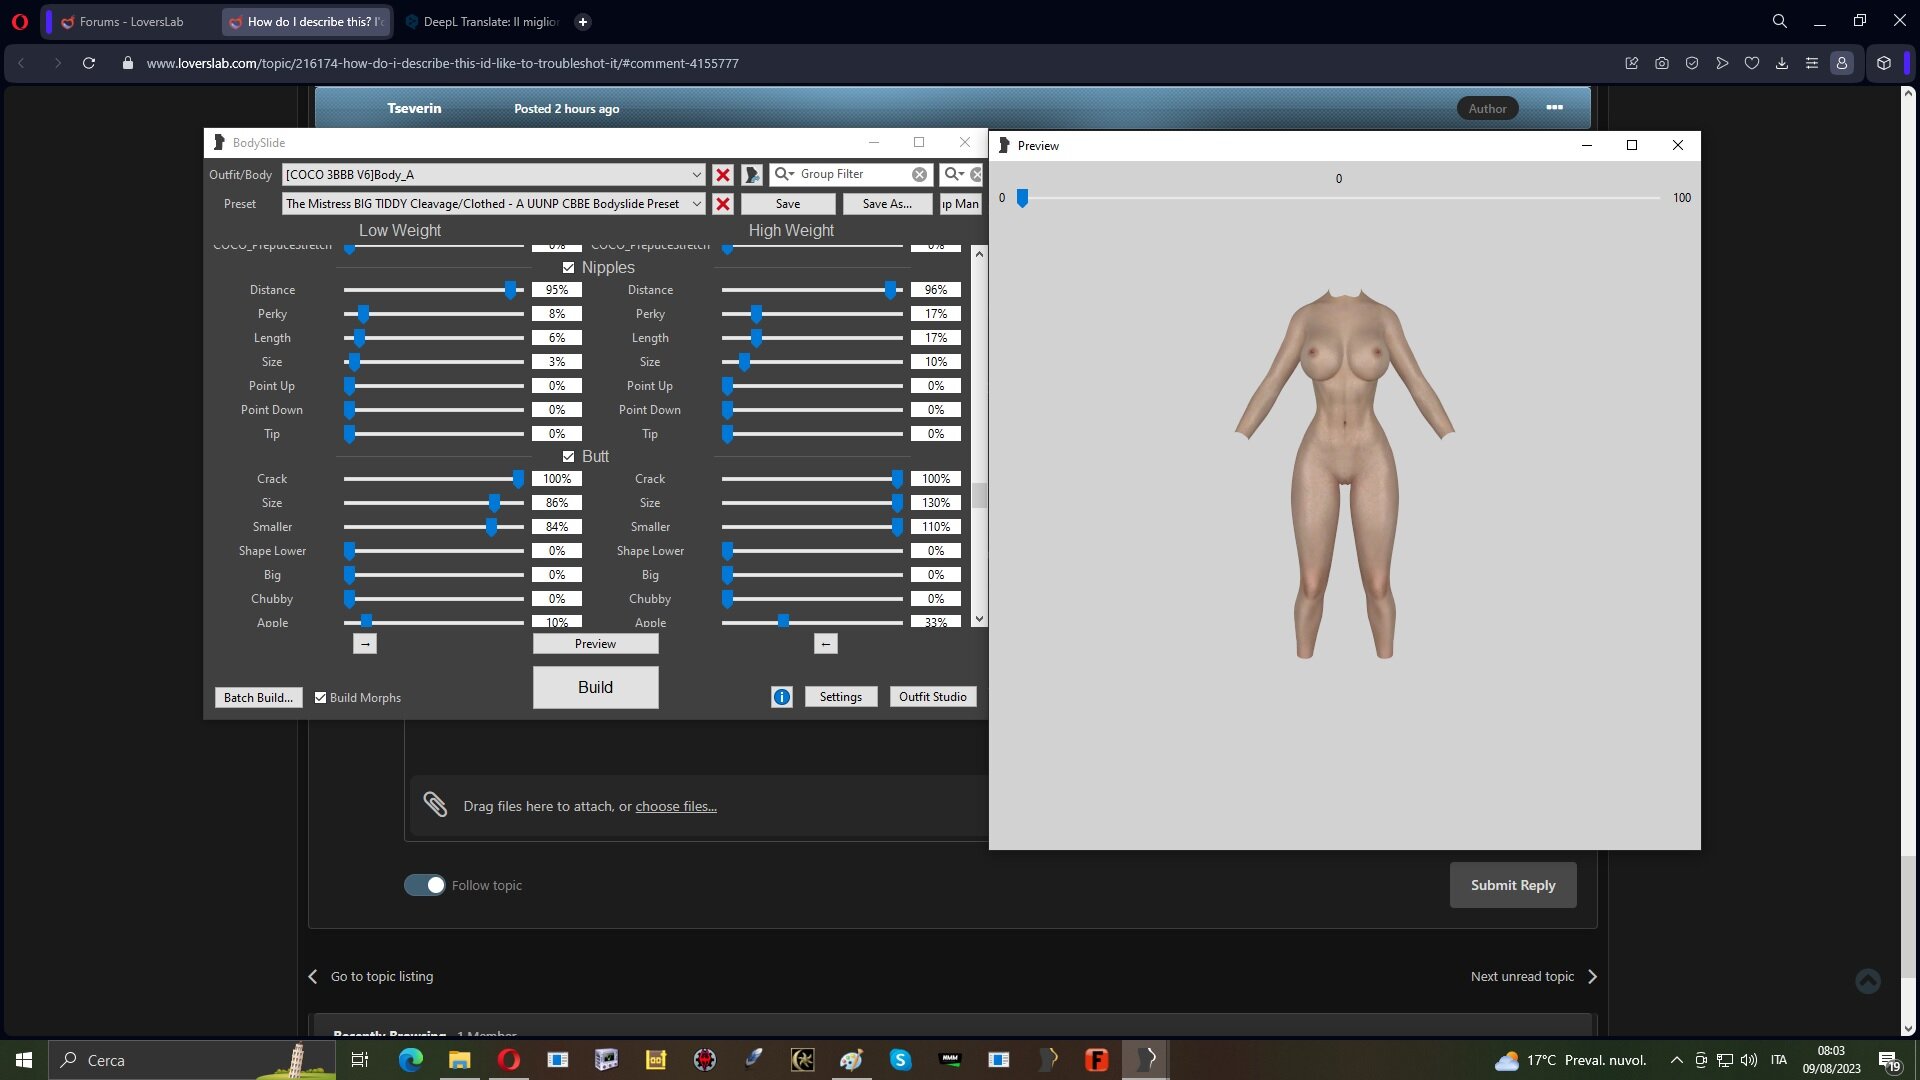The image size is (1920, 1080).
Task: Copy low weight values with right arrow
Action: coord(365,644)
